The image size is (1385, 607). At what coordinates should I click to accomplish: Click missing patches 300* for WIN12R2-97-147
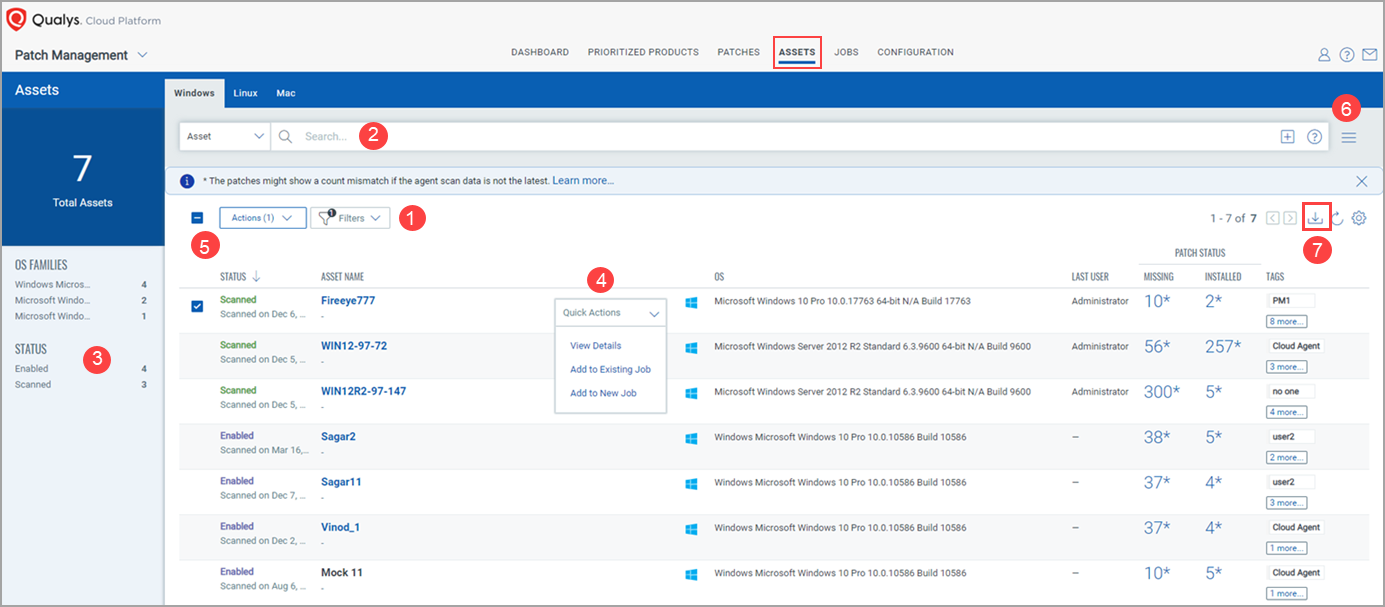click(x=1162, y=392)
